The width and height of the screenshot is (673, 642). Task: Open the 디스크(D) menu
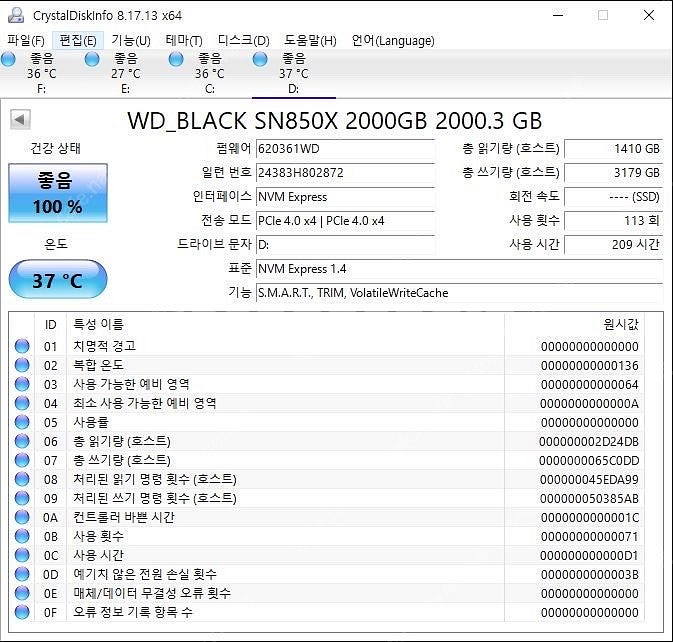click(243, 41)
